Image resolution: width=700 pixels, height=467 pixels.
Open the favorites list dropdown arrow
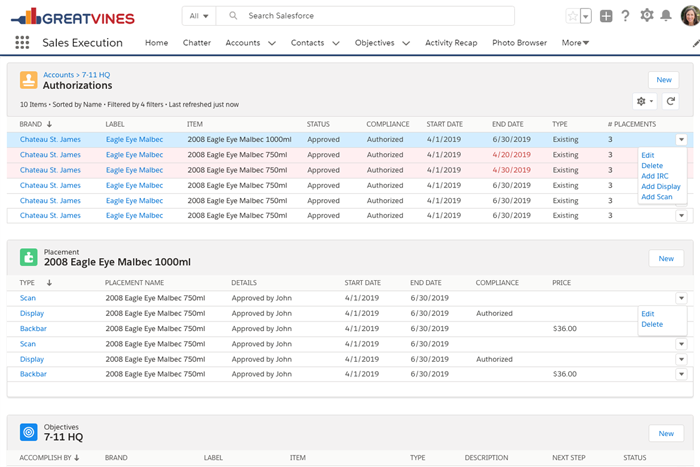point(585,16)
